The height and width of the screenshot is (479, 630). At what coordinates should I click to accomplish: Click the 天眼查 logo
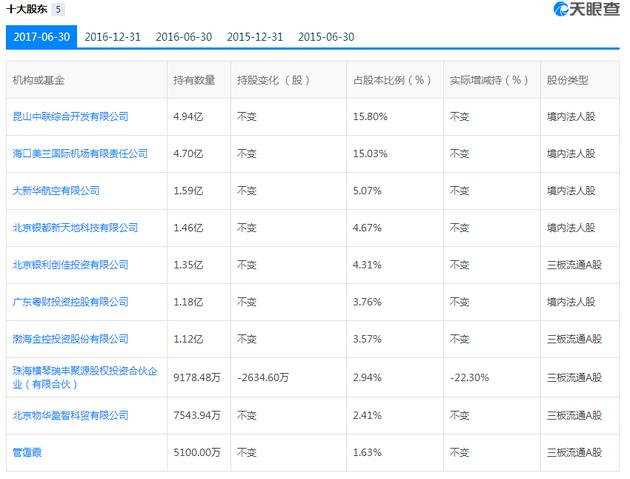(x=586, y=9)
